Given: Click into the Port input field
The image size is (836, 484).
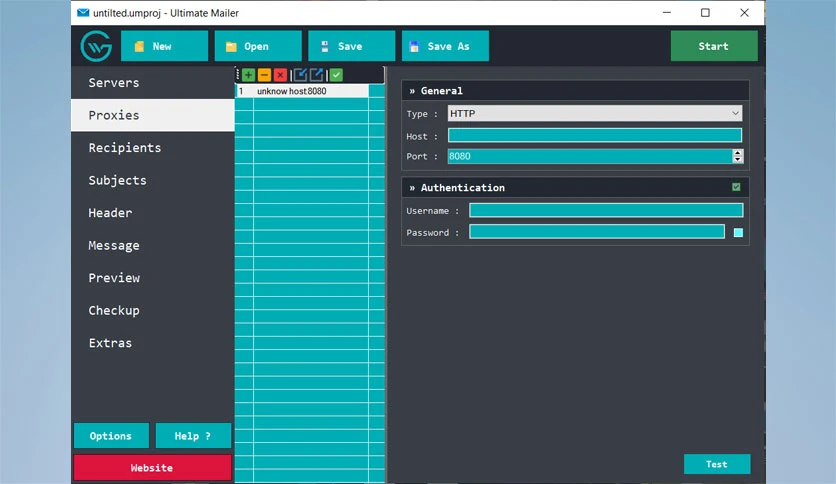Looking at the screenshot, I should [x=590, y=156].
